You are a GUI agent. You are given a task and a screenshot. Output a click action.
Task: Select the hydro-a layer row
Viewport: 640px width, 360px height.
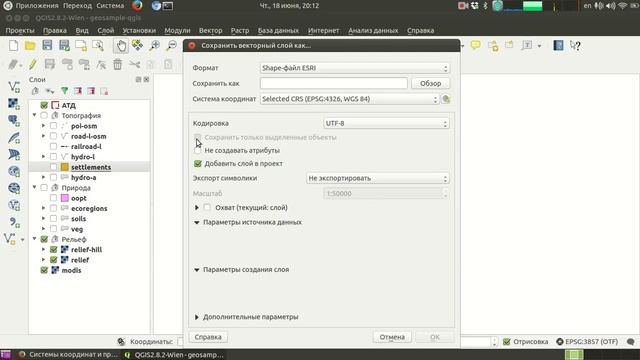[89, 178]
